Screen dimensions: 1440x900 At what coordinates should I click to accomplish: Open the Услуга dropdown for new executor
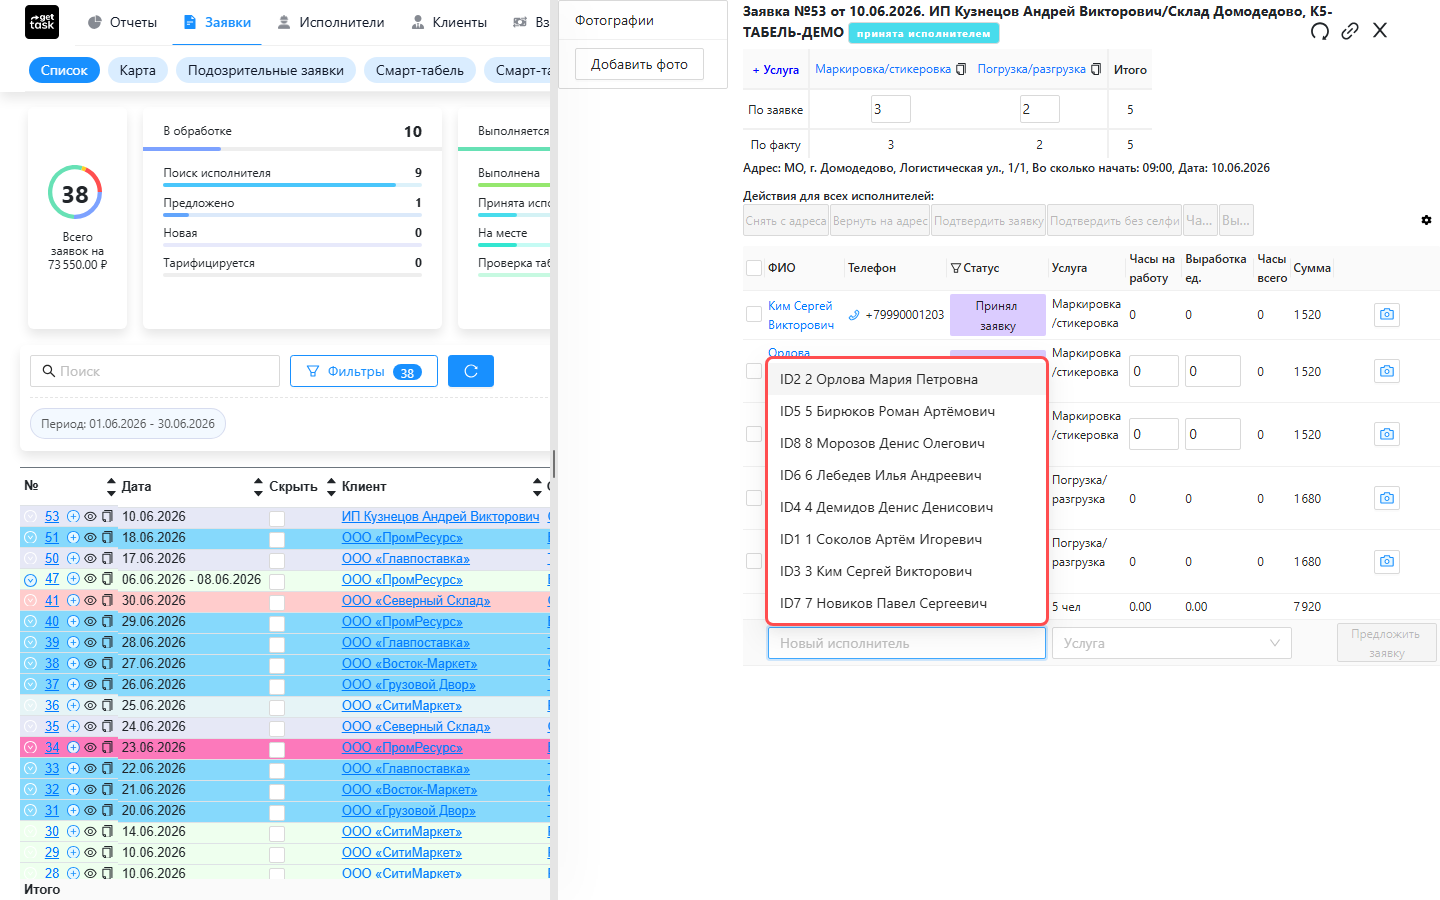pos(1171,643)
